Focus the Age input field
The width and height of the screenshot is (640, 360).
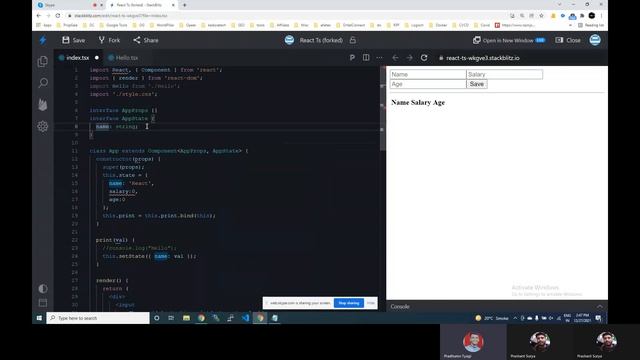(428, 84)
